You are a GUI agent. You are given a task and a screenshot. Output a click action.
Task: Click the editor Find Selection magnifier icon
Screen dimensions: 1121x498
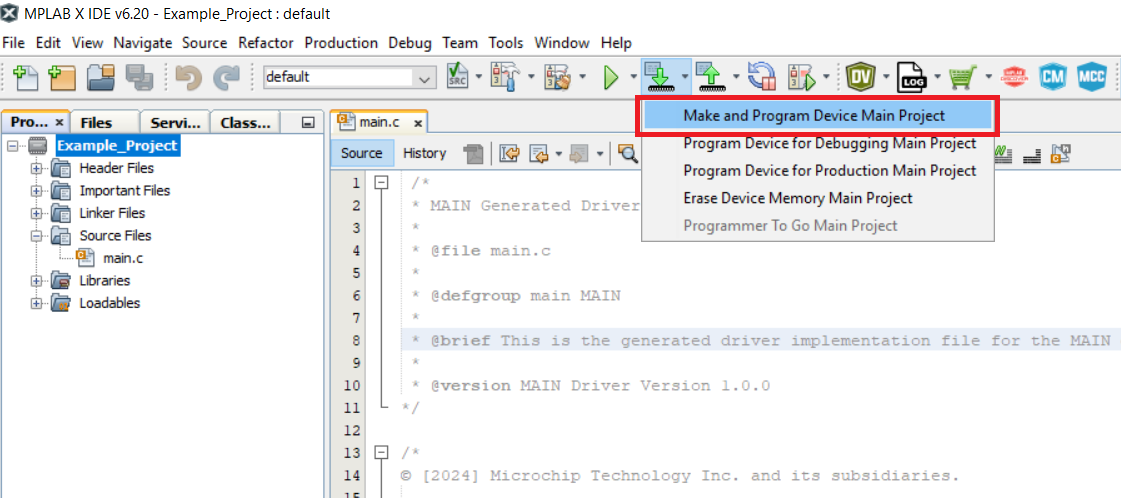click(628, 153)
